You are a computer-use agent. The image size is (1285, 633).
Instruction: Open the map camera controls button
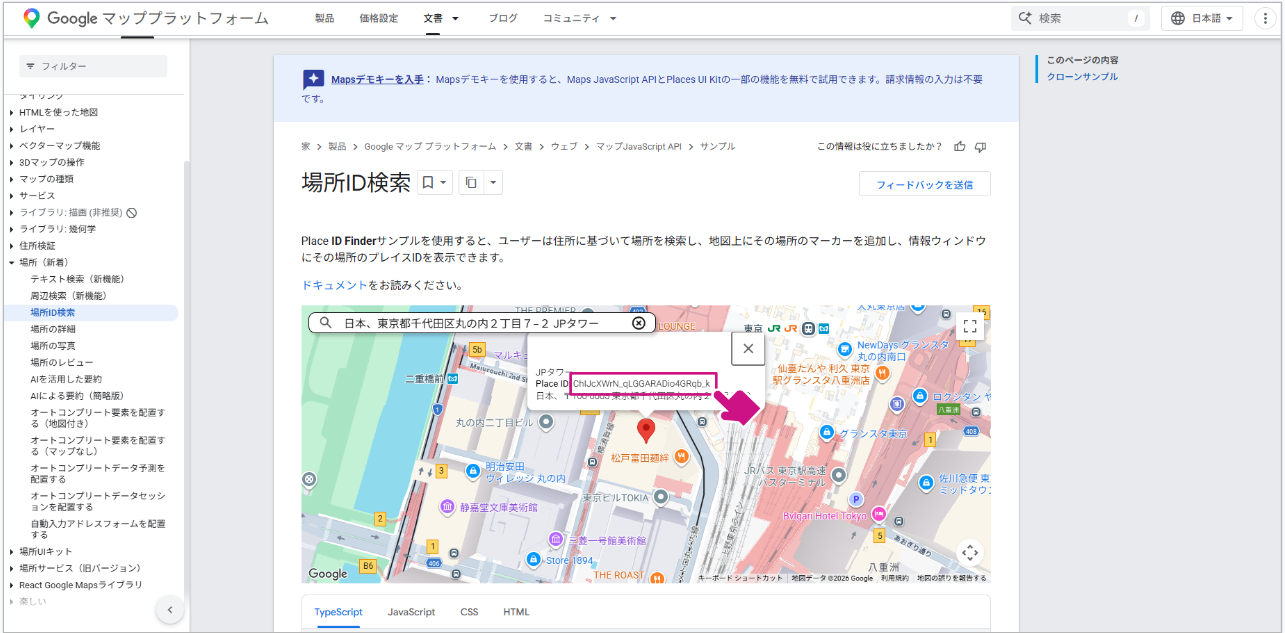pos(968,553)
